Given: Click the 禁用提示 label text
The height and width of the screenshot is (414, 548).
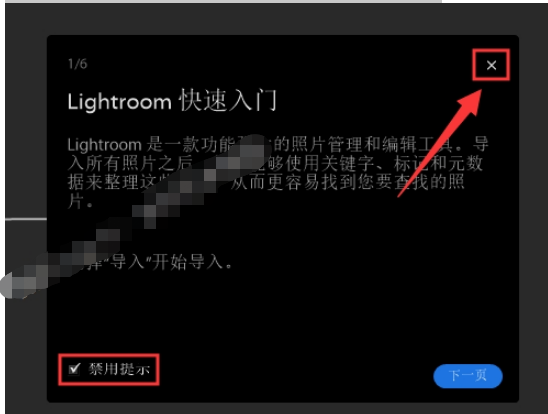Looking at the screenshot, I should [119, 369].
